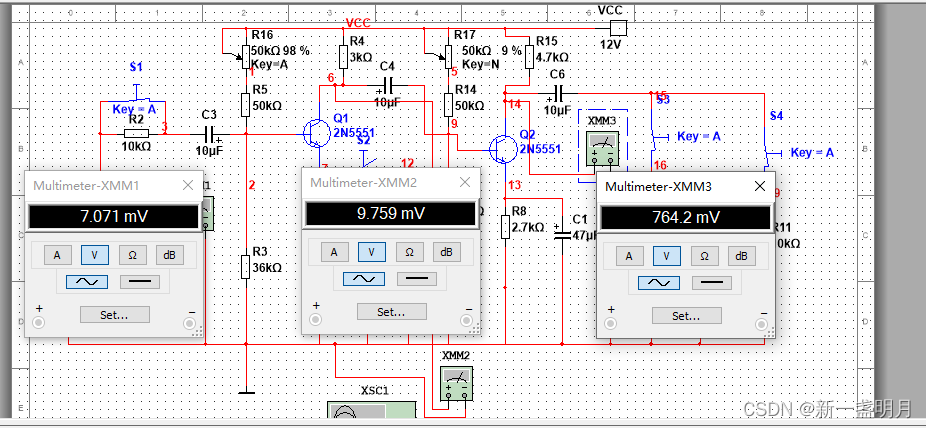Select resistor R15 4.7kΩ symbol
This screenshot has width=926, height=428.
pos(530,57)
